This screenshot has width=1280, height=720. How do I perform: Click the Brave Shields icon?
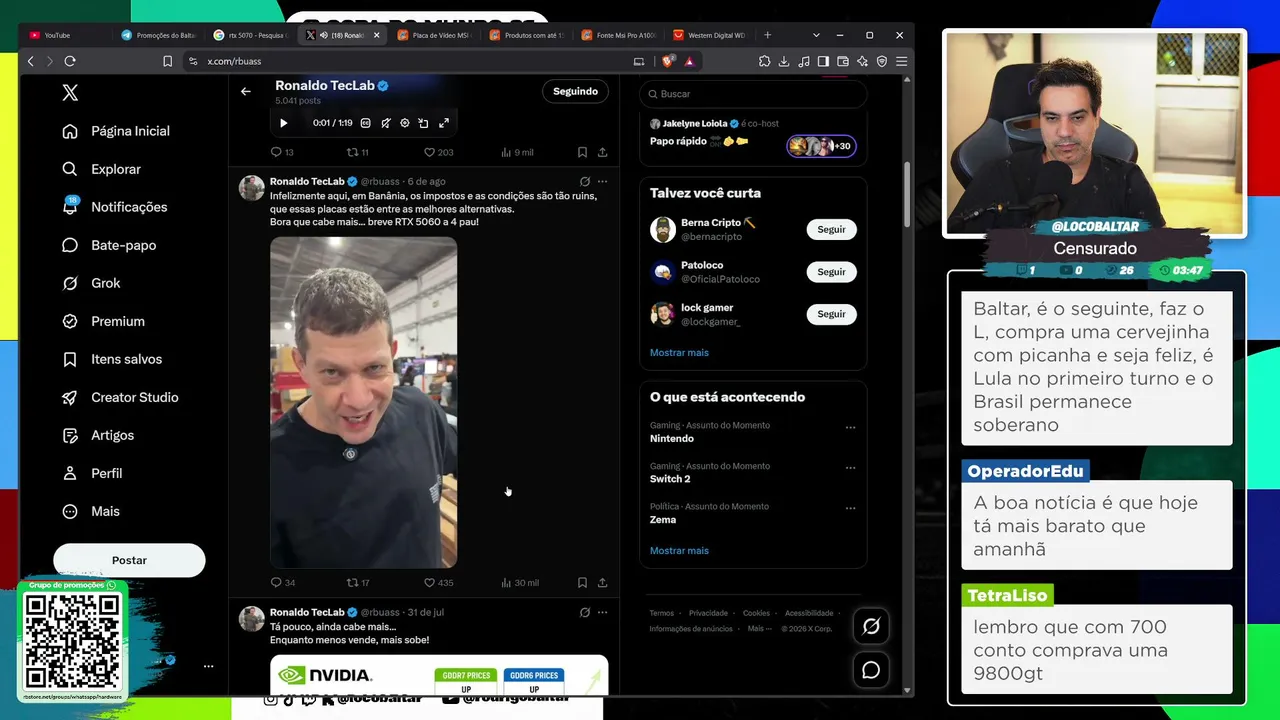click(x=668, y=61)
